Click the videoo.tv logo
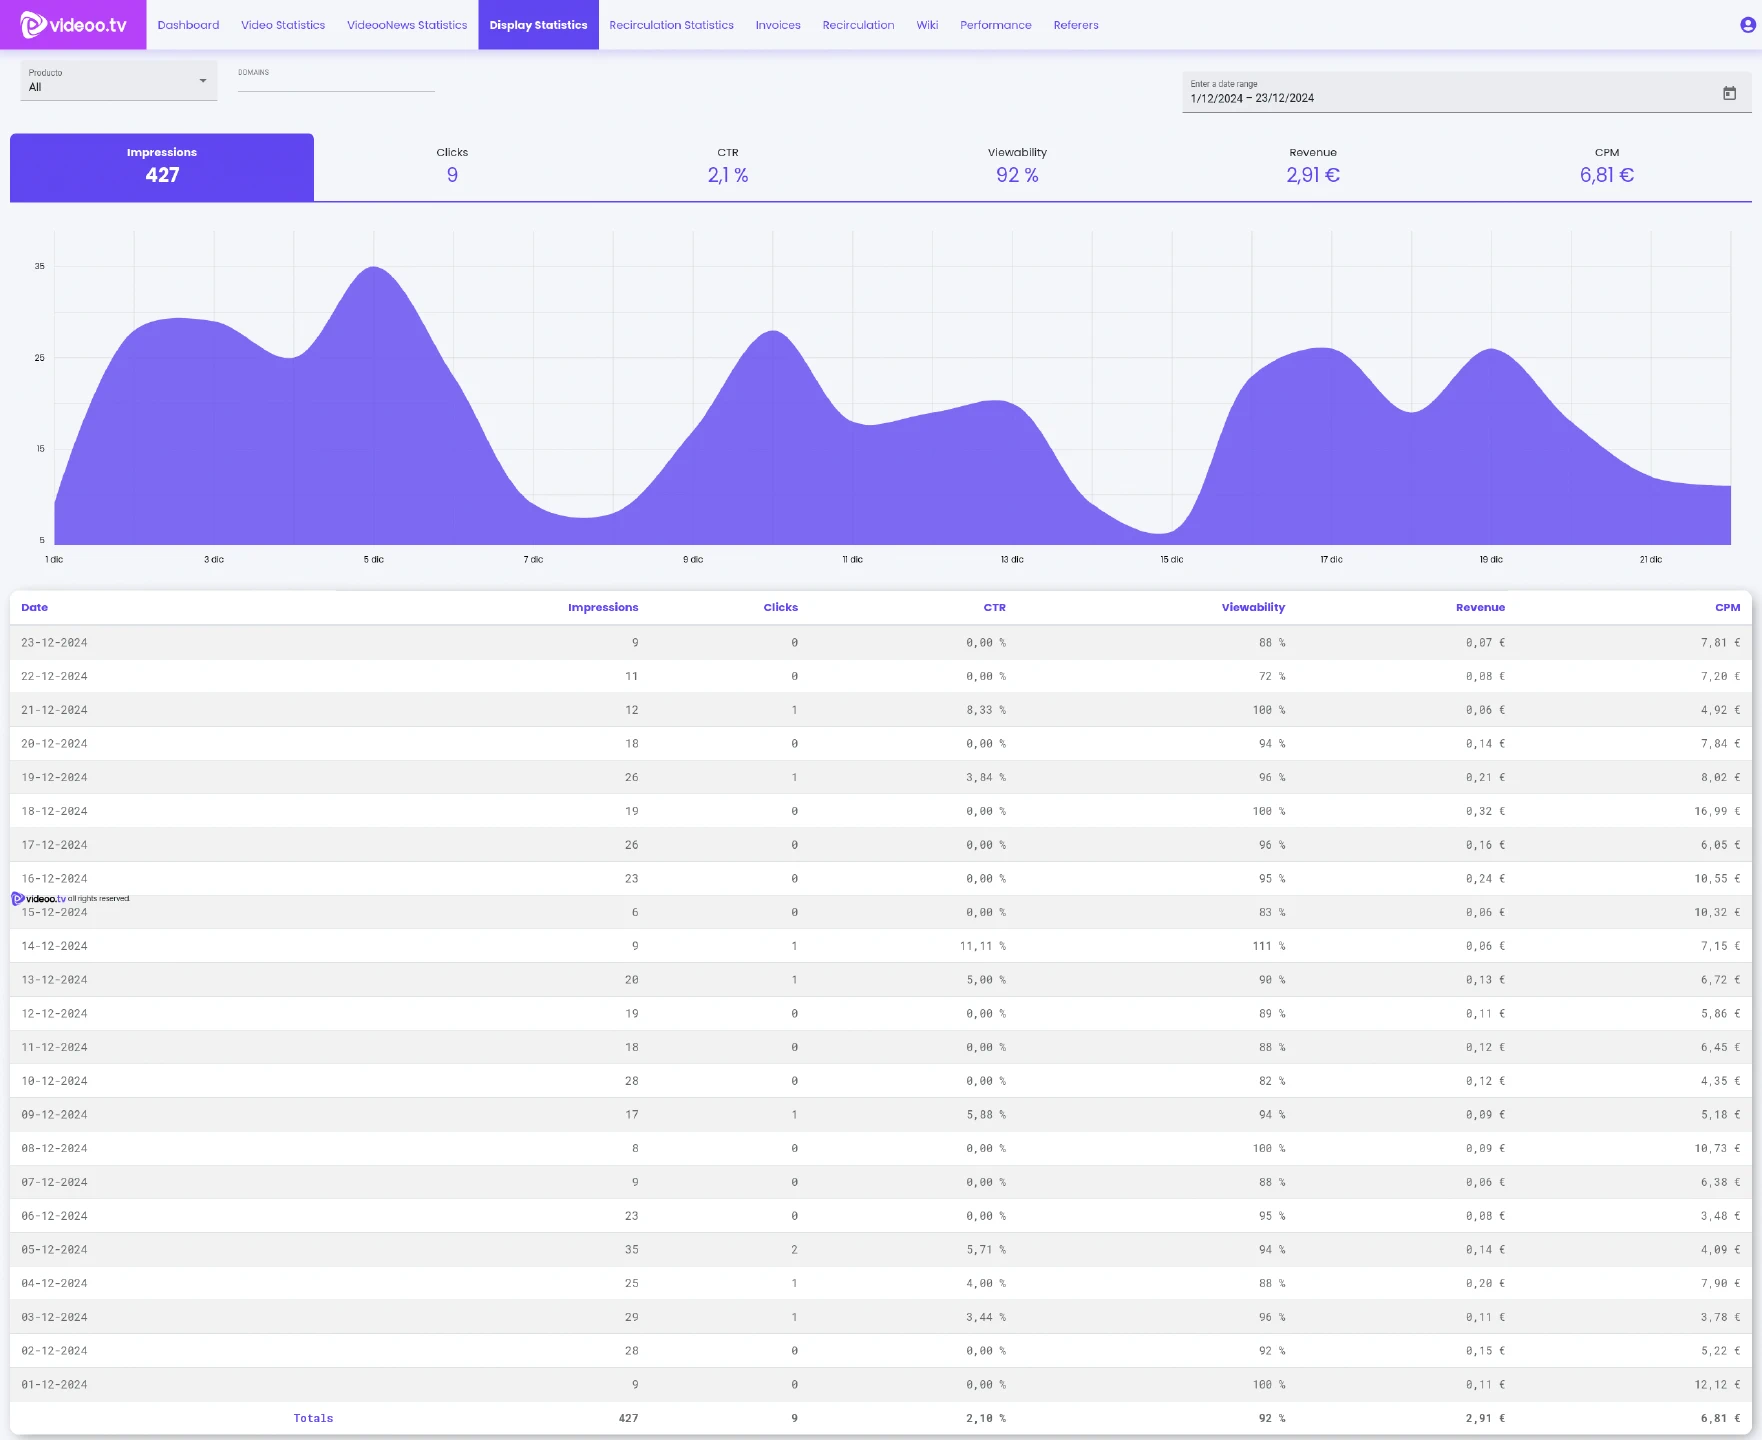This screenshot has height=1440, width=1762. (73, 25)
